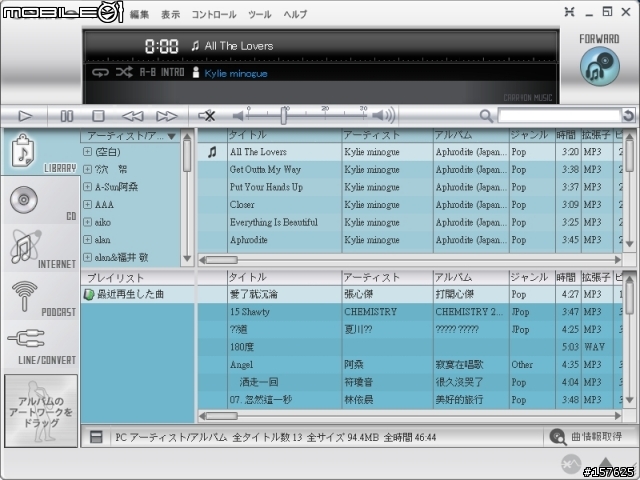The height and width of the screenshot is (480, 640).
Task: Expand the aiko artist node
Action: click(x=87, y=222)
